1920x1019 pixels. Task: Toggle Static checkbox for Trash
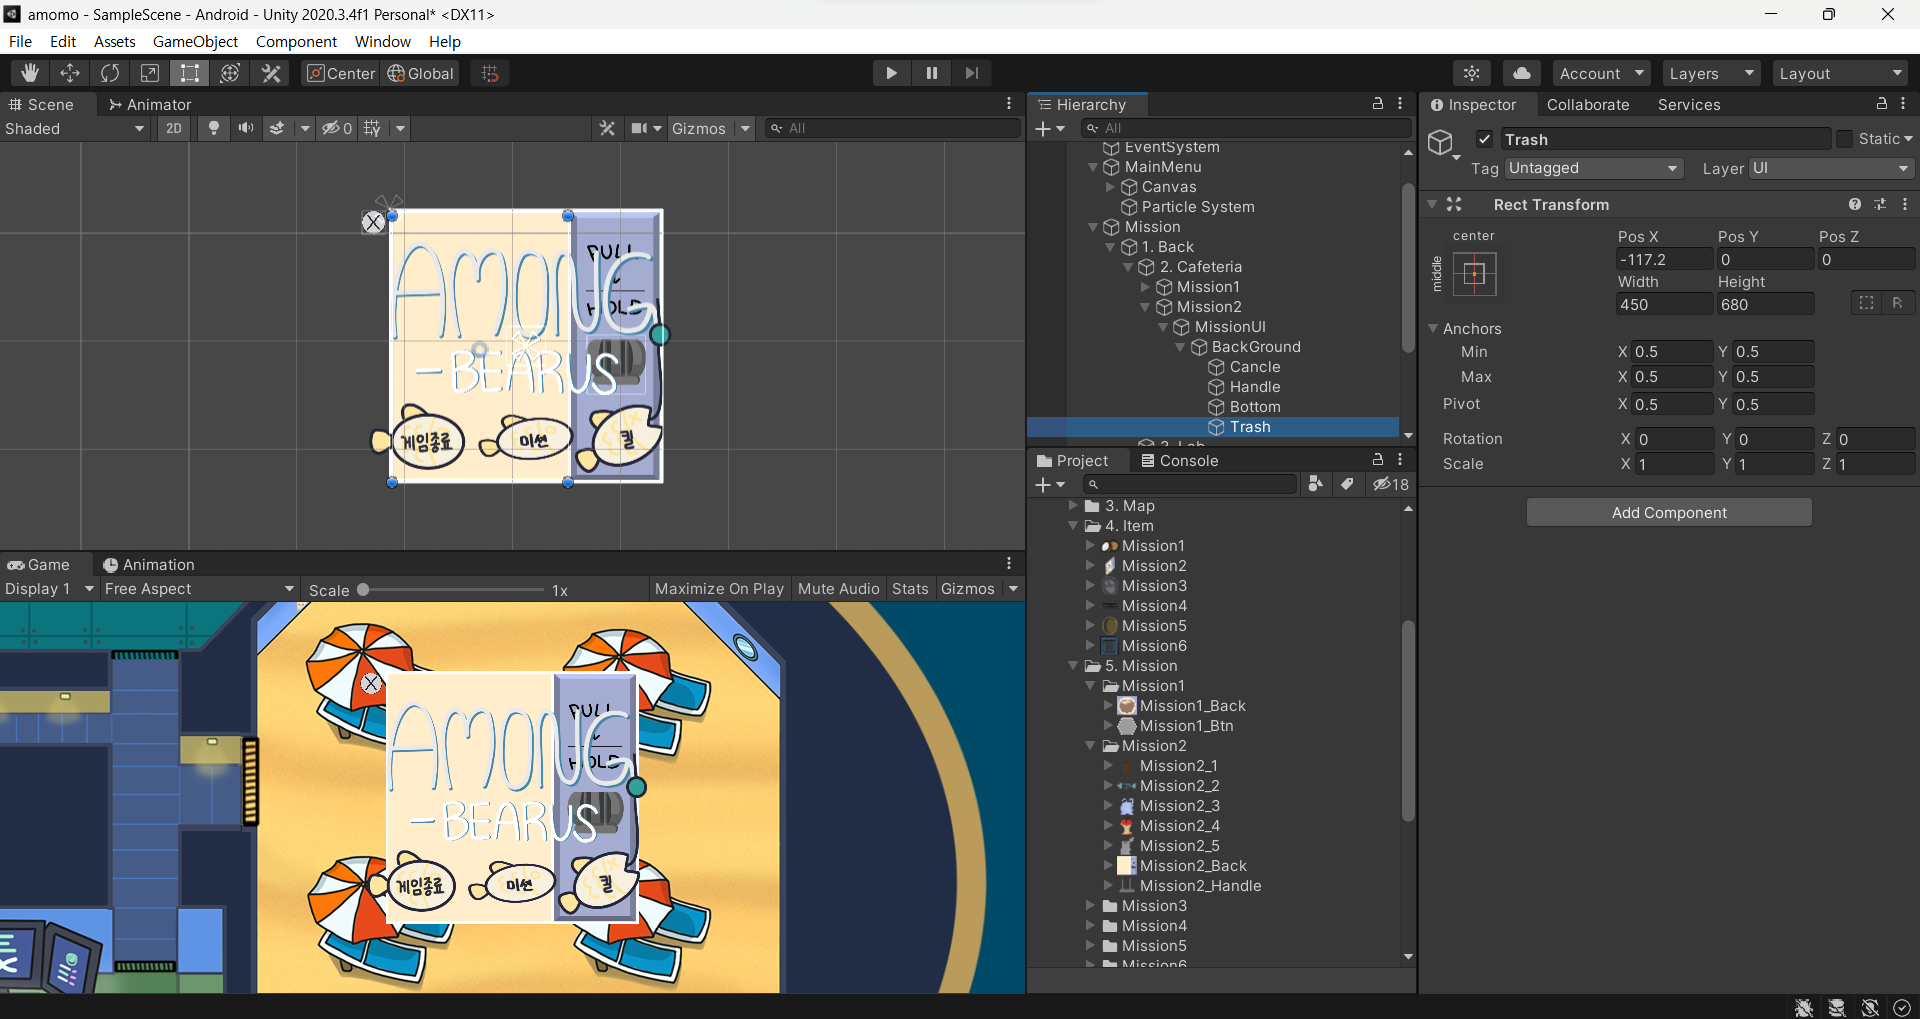(1845, 139)
